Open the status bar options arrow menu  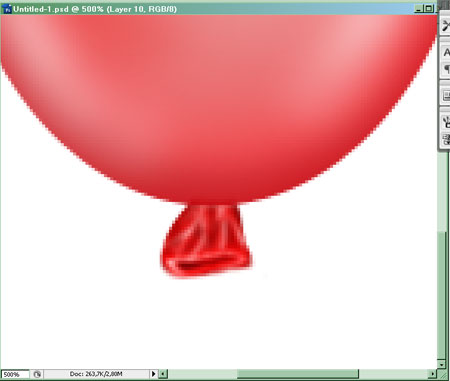[153, 374]
